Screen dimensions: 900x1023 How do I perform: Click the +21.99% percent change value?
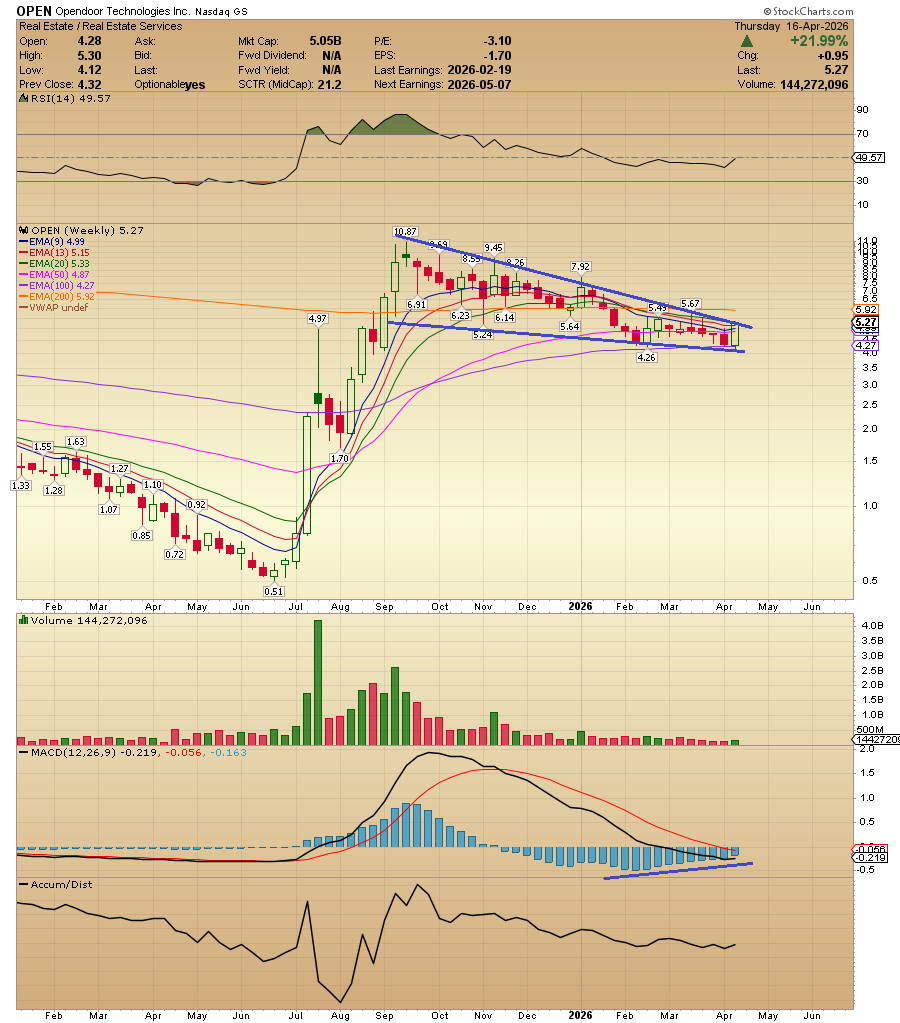pyautogui.click(x=818, y=41)
